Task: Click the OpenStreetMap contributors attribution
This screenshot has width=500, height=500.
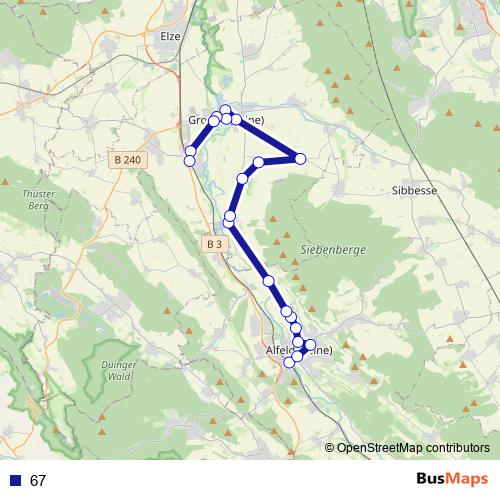Action: [x=407, y=448]
